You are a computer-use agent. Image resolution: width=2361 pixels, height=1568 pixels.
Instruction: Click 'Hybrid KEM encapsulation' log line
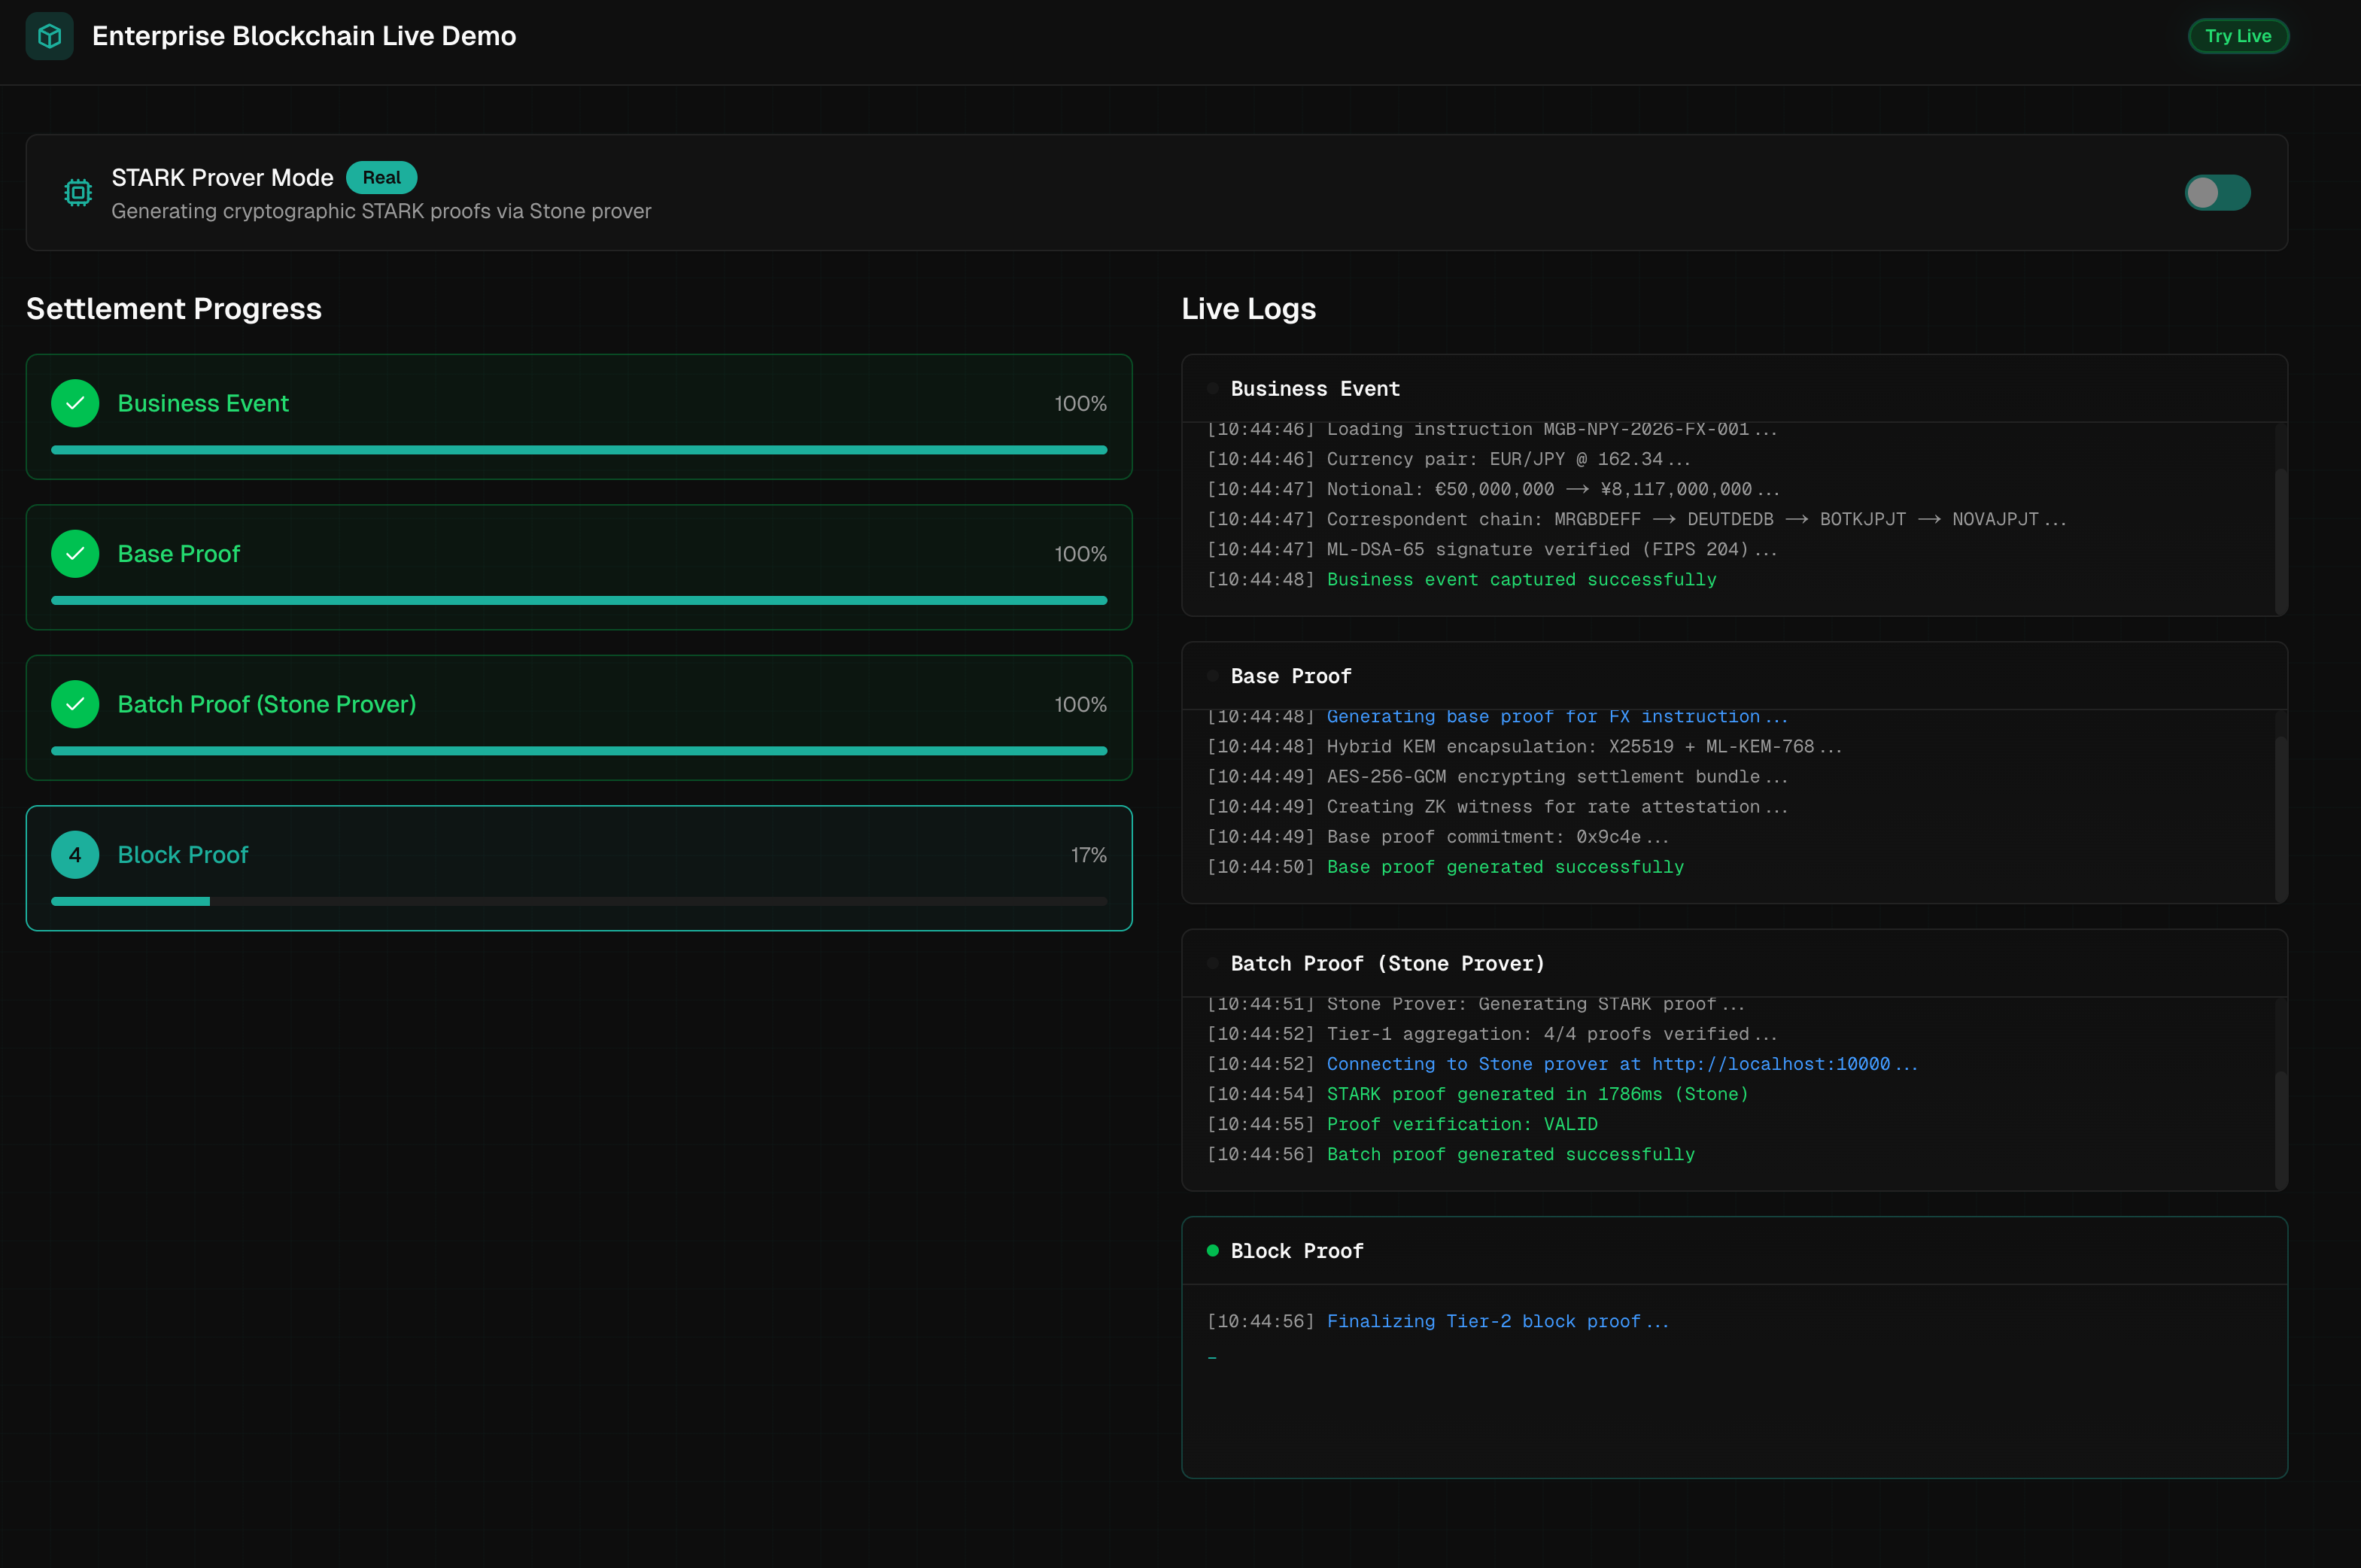point(1524,746)
